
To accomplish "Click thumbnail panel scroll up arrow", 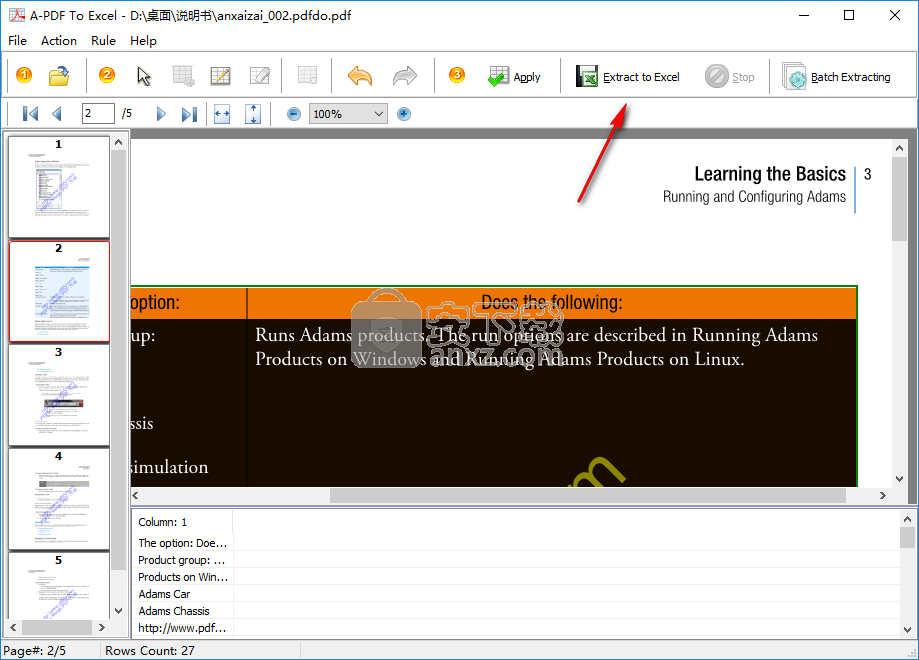I will 118,142.
